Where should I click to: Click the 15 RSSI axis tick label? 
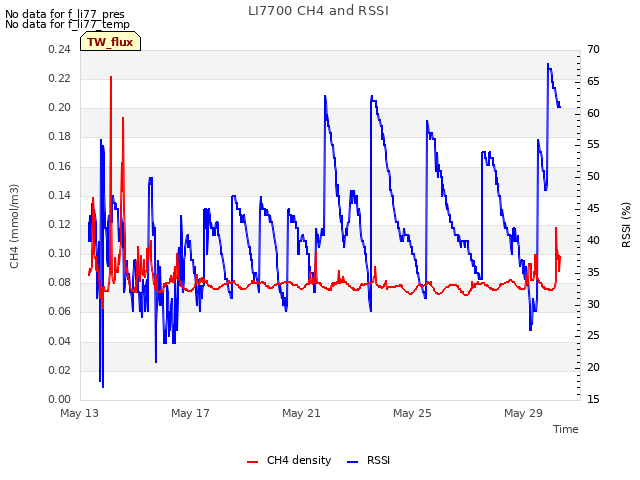593,399
